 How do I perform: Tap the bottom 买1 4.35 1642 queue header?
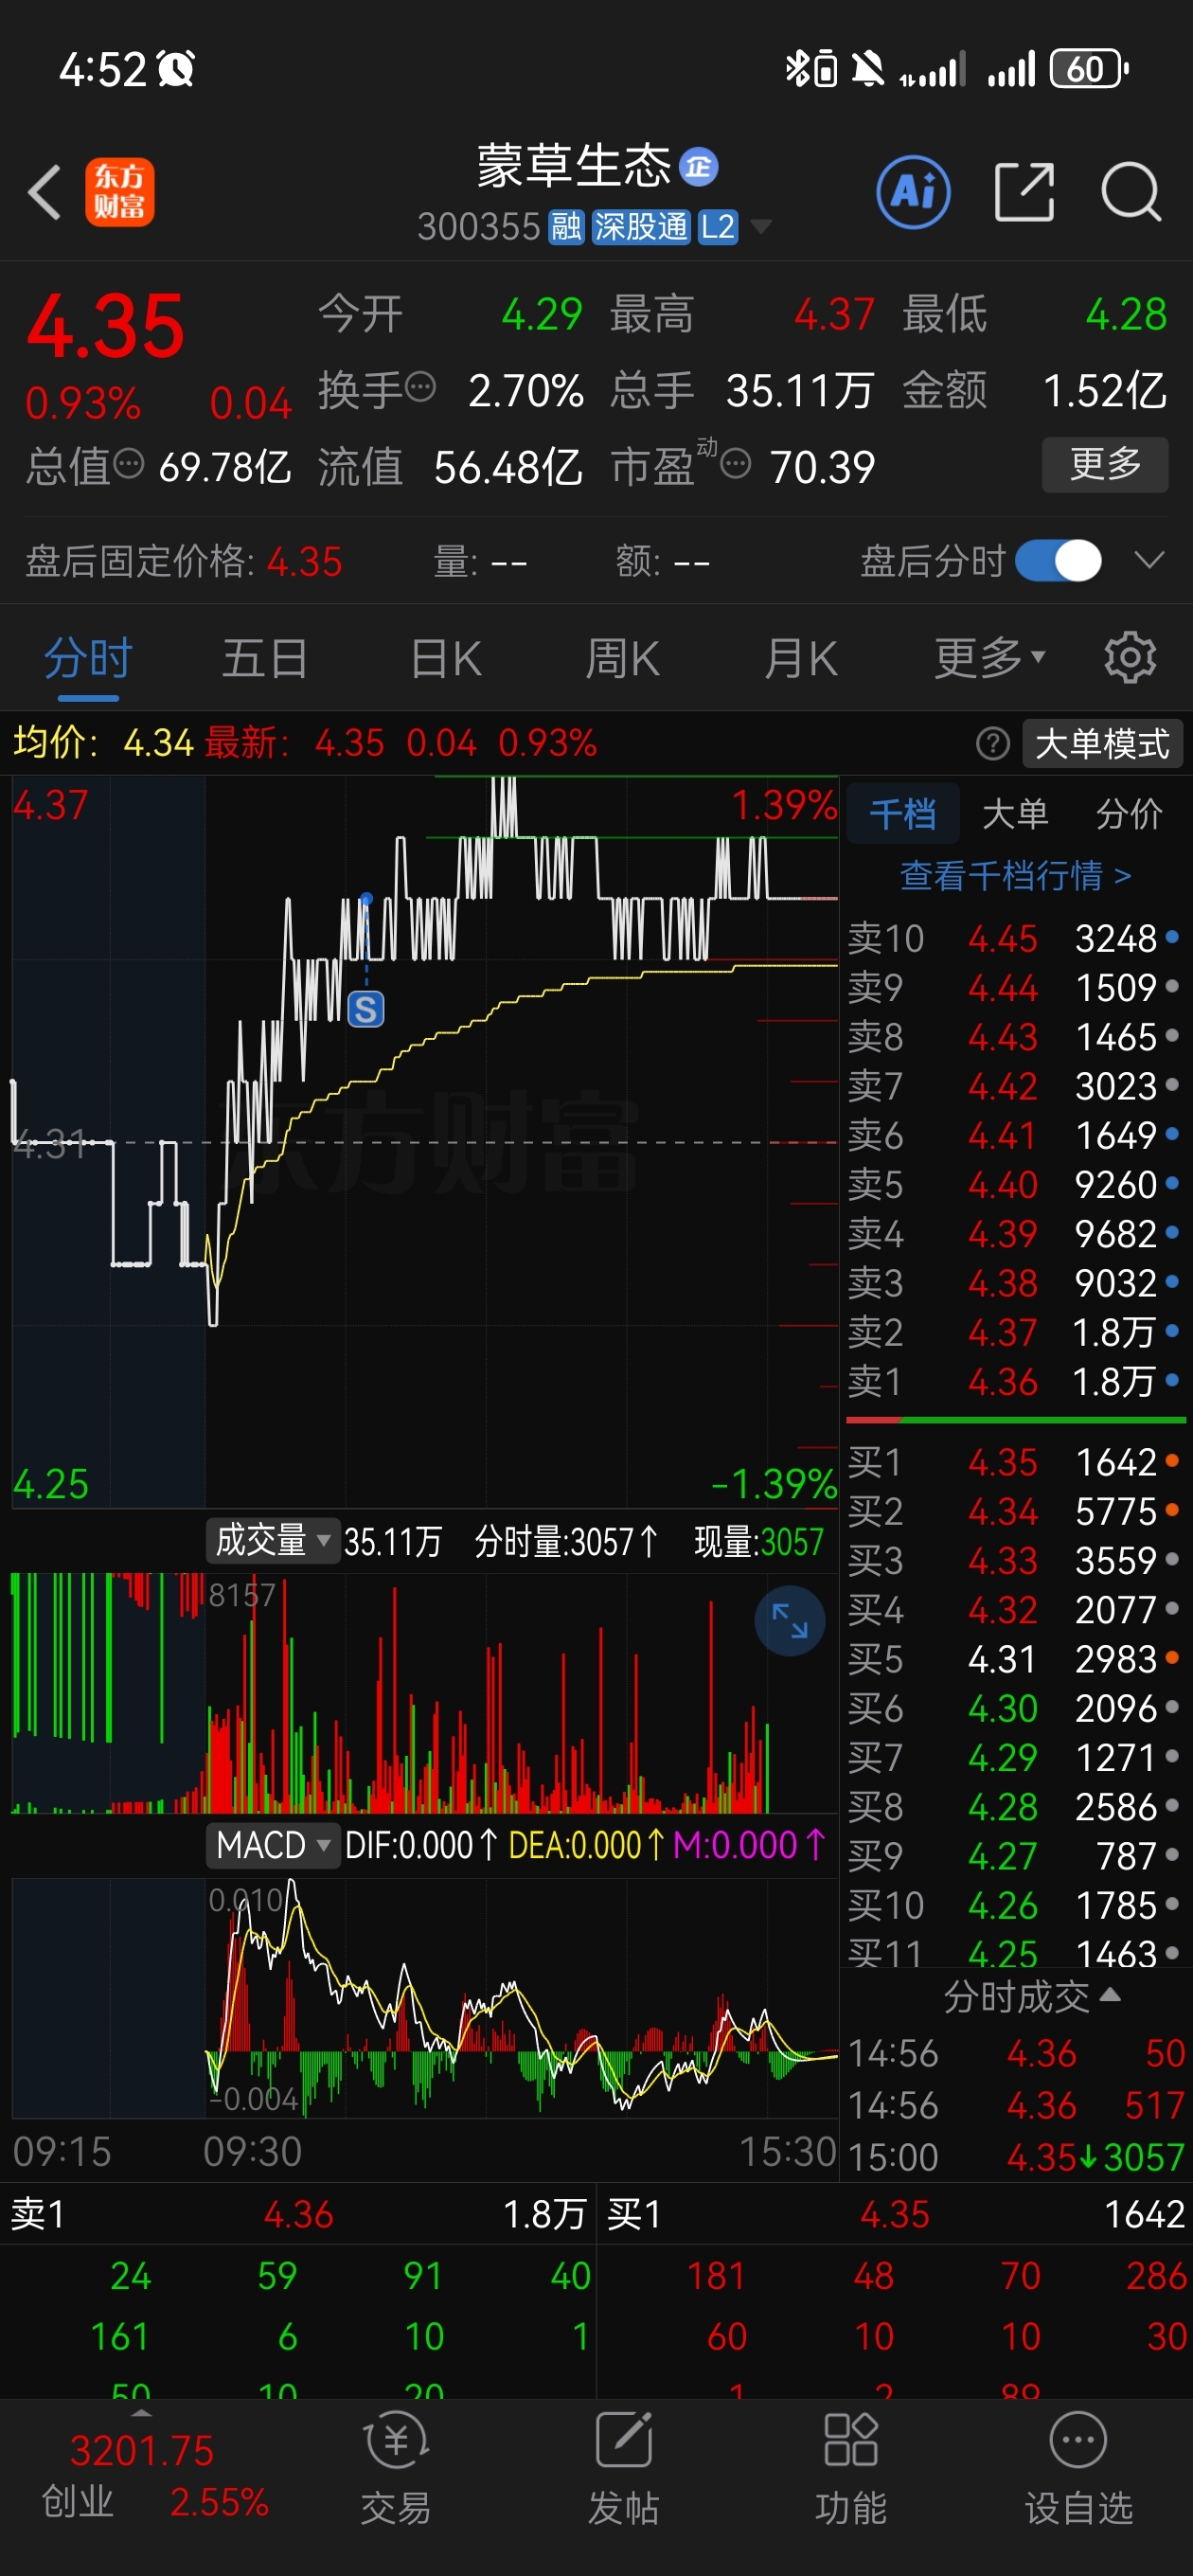895,2214
